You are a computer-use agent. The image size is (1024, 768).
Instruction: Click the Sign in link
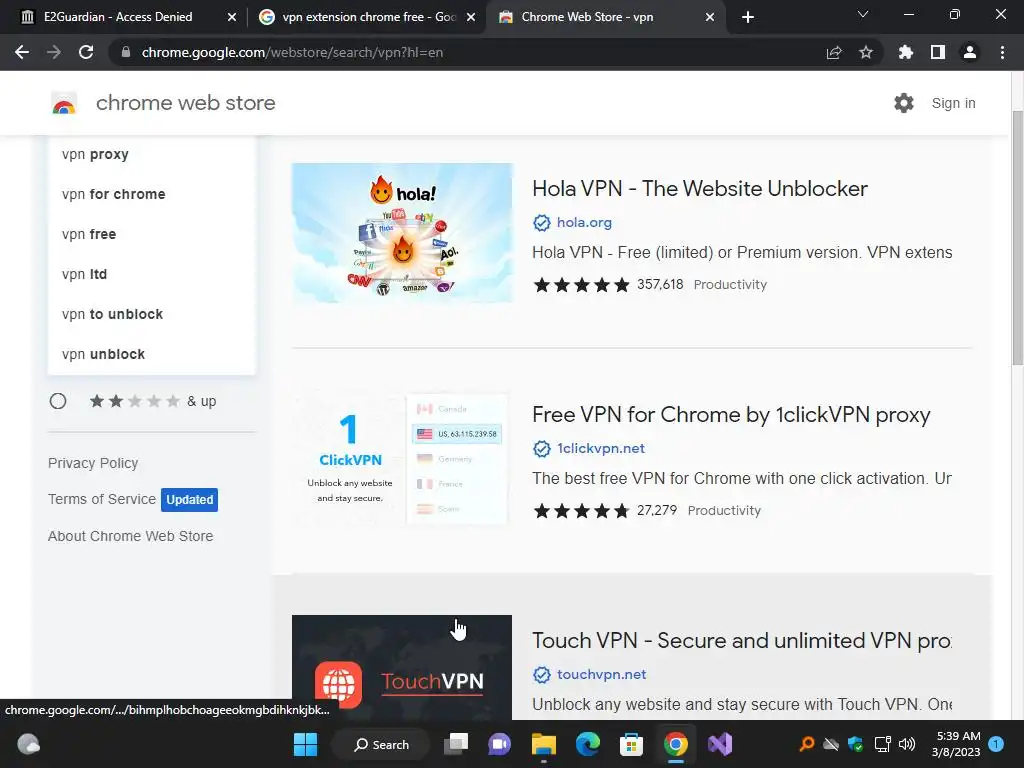click(953, 103)
